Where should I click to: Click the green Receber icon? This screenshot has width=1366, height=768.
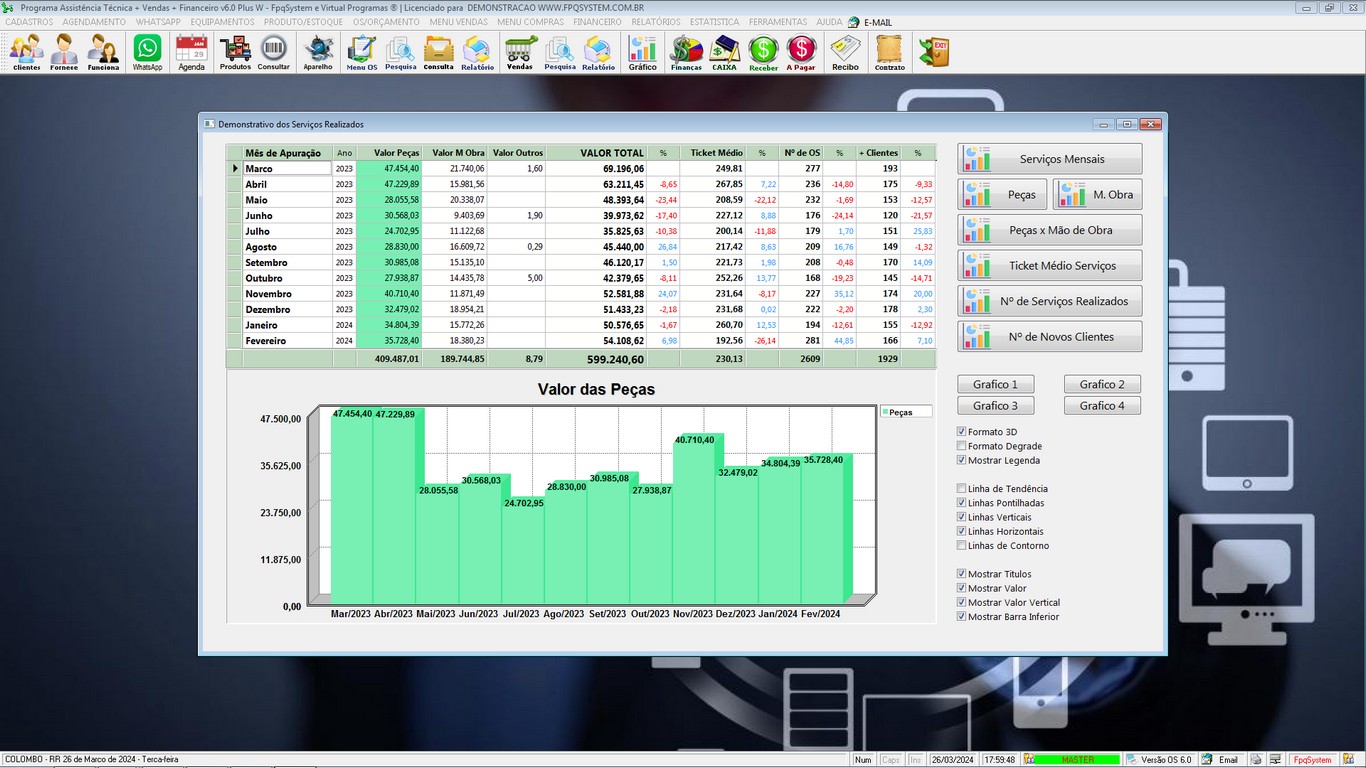pos(763,52)
